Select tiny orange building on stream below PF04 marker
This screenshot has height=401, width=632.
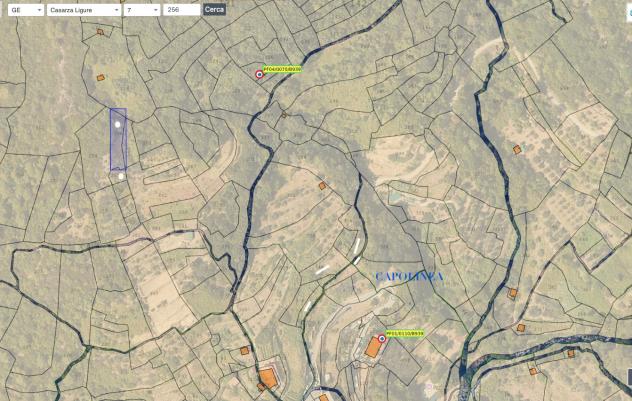pyautogui.click(x=284, y=115)
